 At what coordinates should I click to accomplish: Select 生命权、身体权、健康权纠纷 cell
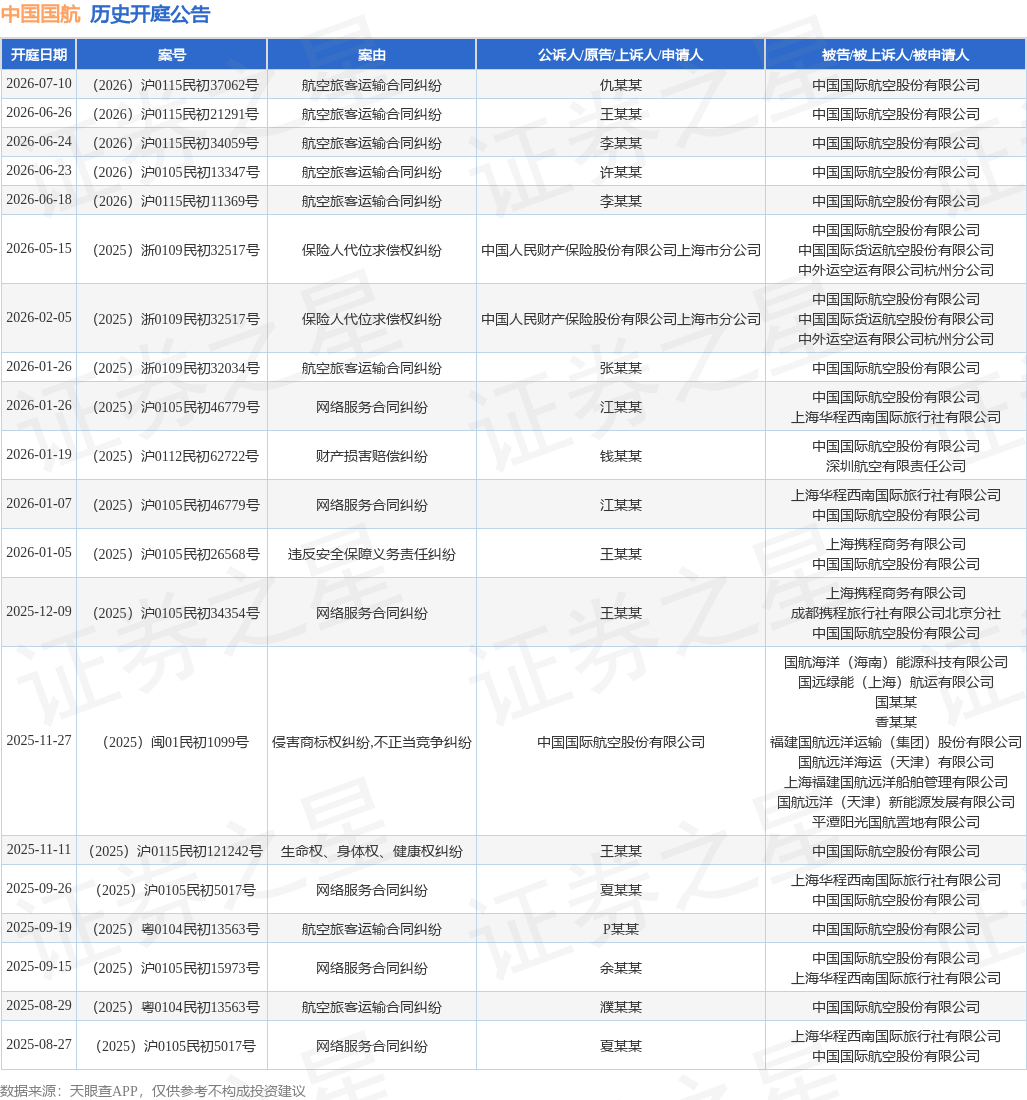[x=372, y=851]
